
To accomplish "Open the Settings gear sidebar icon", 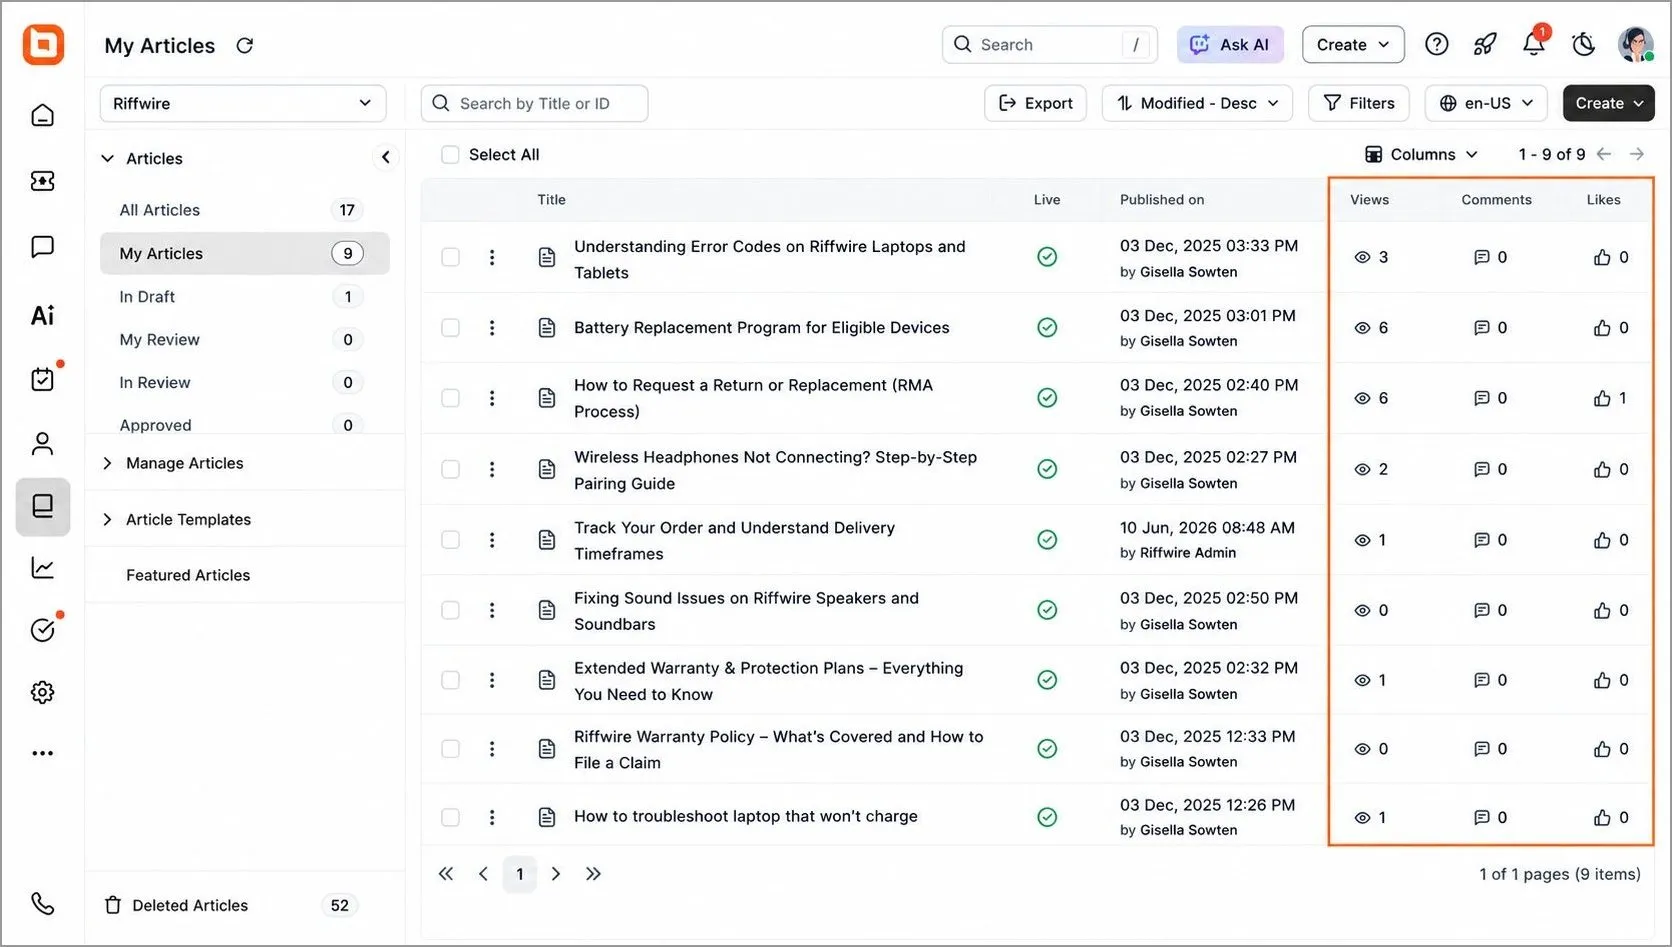I will point(43,692).
